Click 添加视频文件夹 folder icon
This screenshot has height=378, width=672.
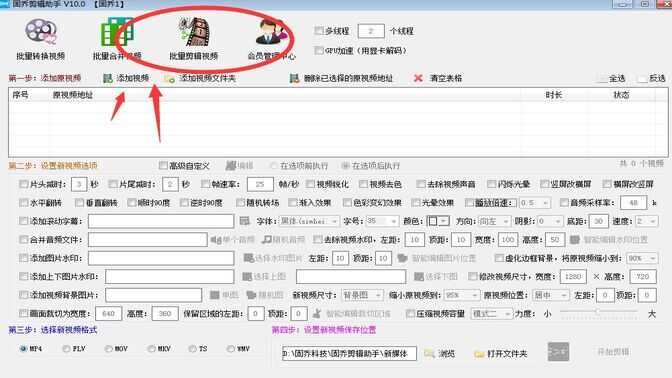pyautogui.click(x=170, y=79)
